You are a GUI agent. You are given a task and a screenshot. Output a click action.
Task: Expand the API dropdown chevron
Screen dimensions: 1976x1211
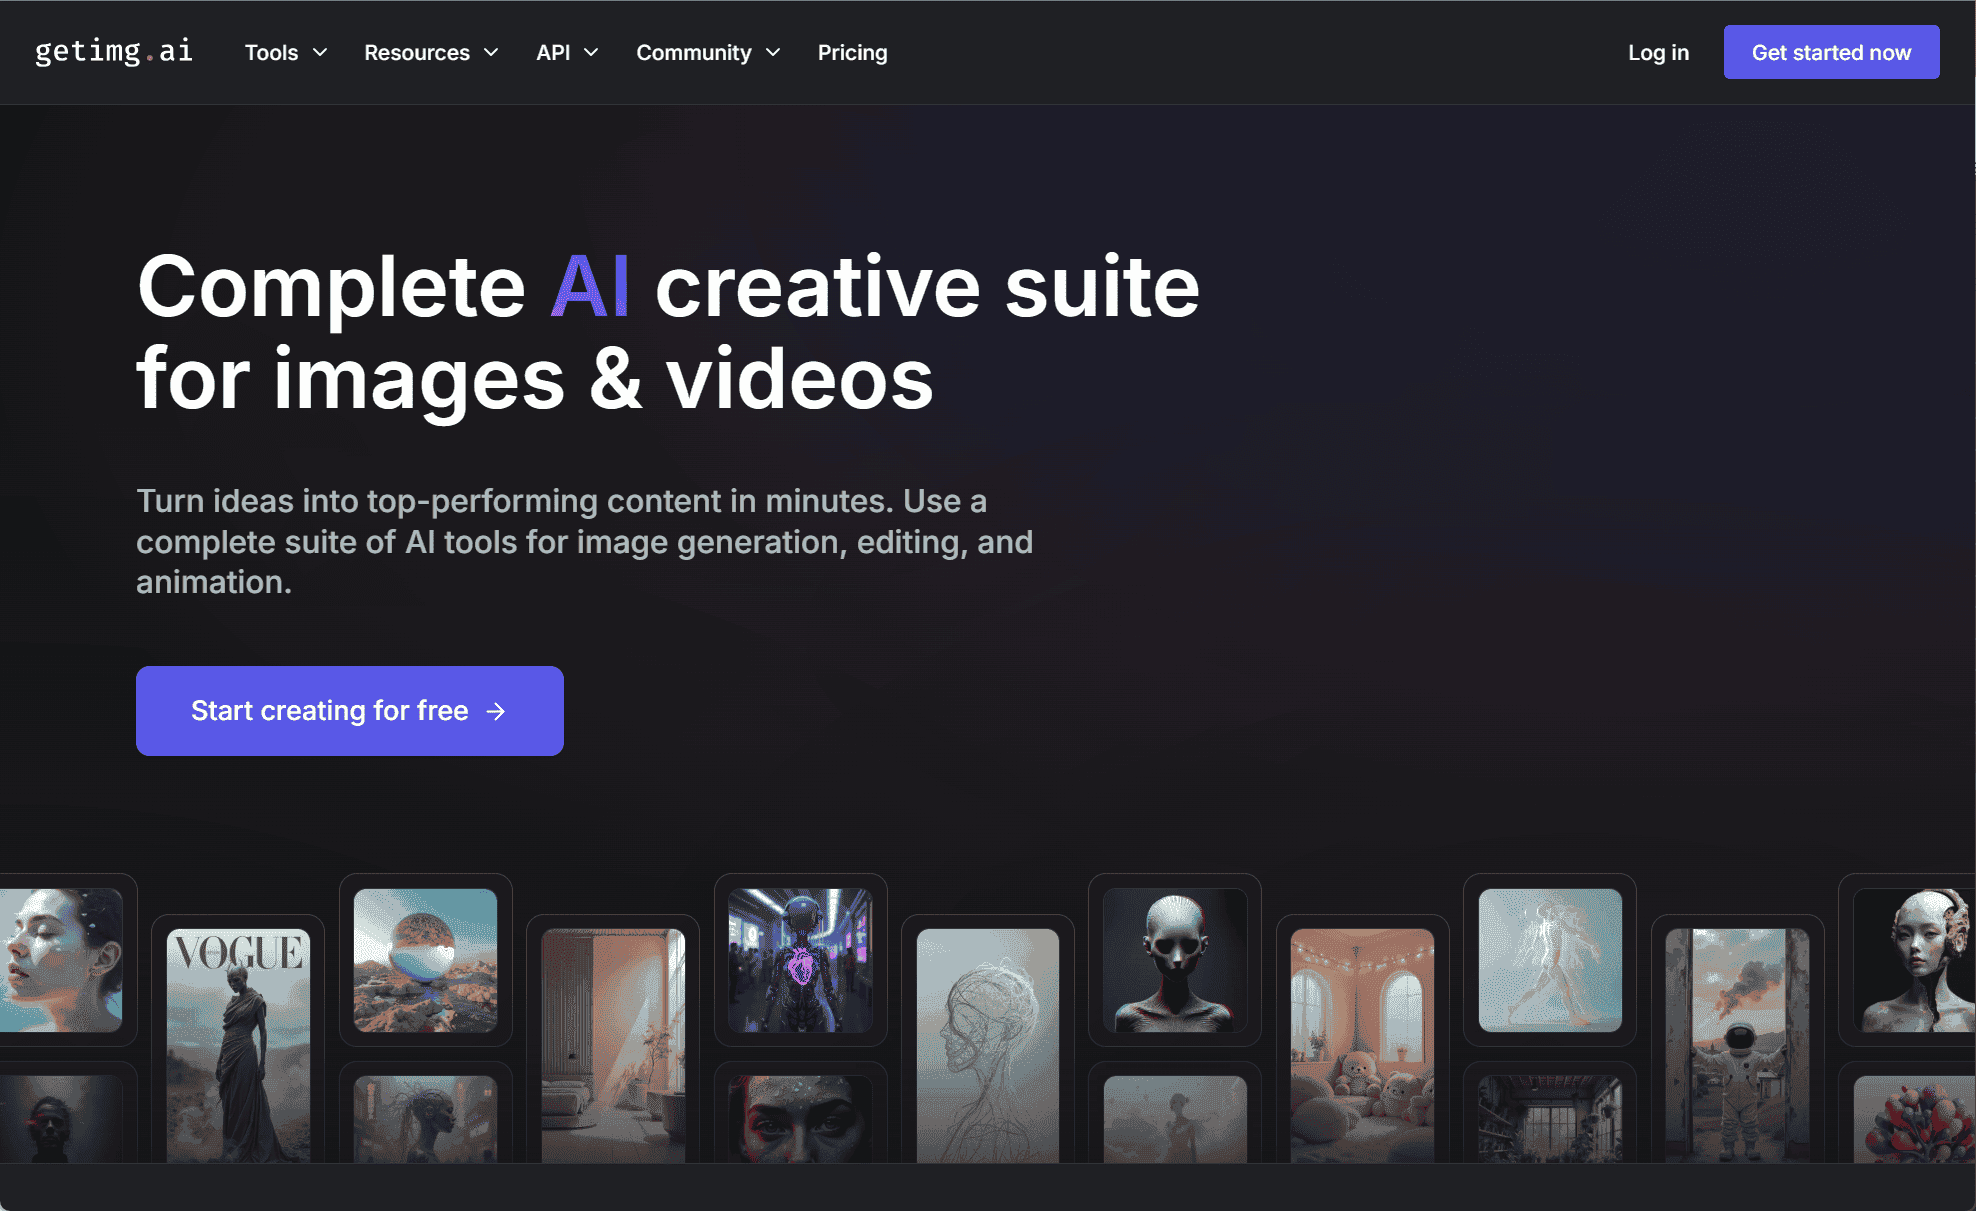point(591,52)
